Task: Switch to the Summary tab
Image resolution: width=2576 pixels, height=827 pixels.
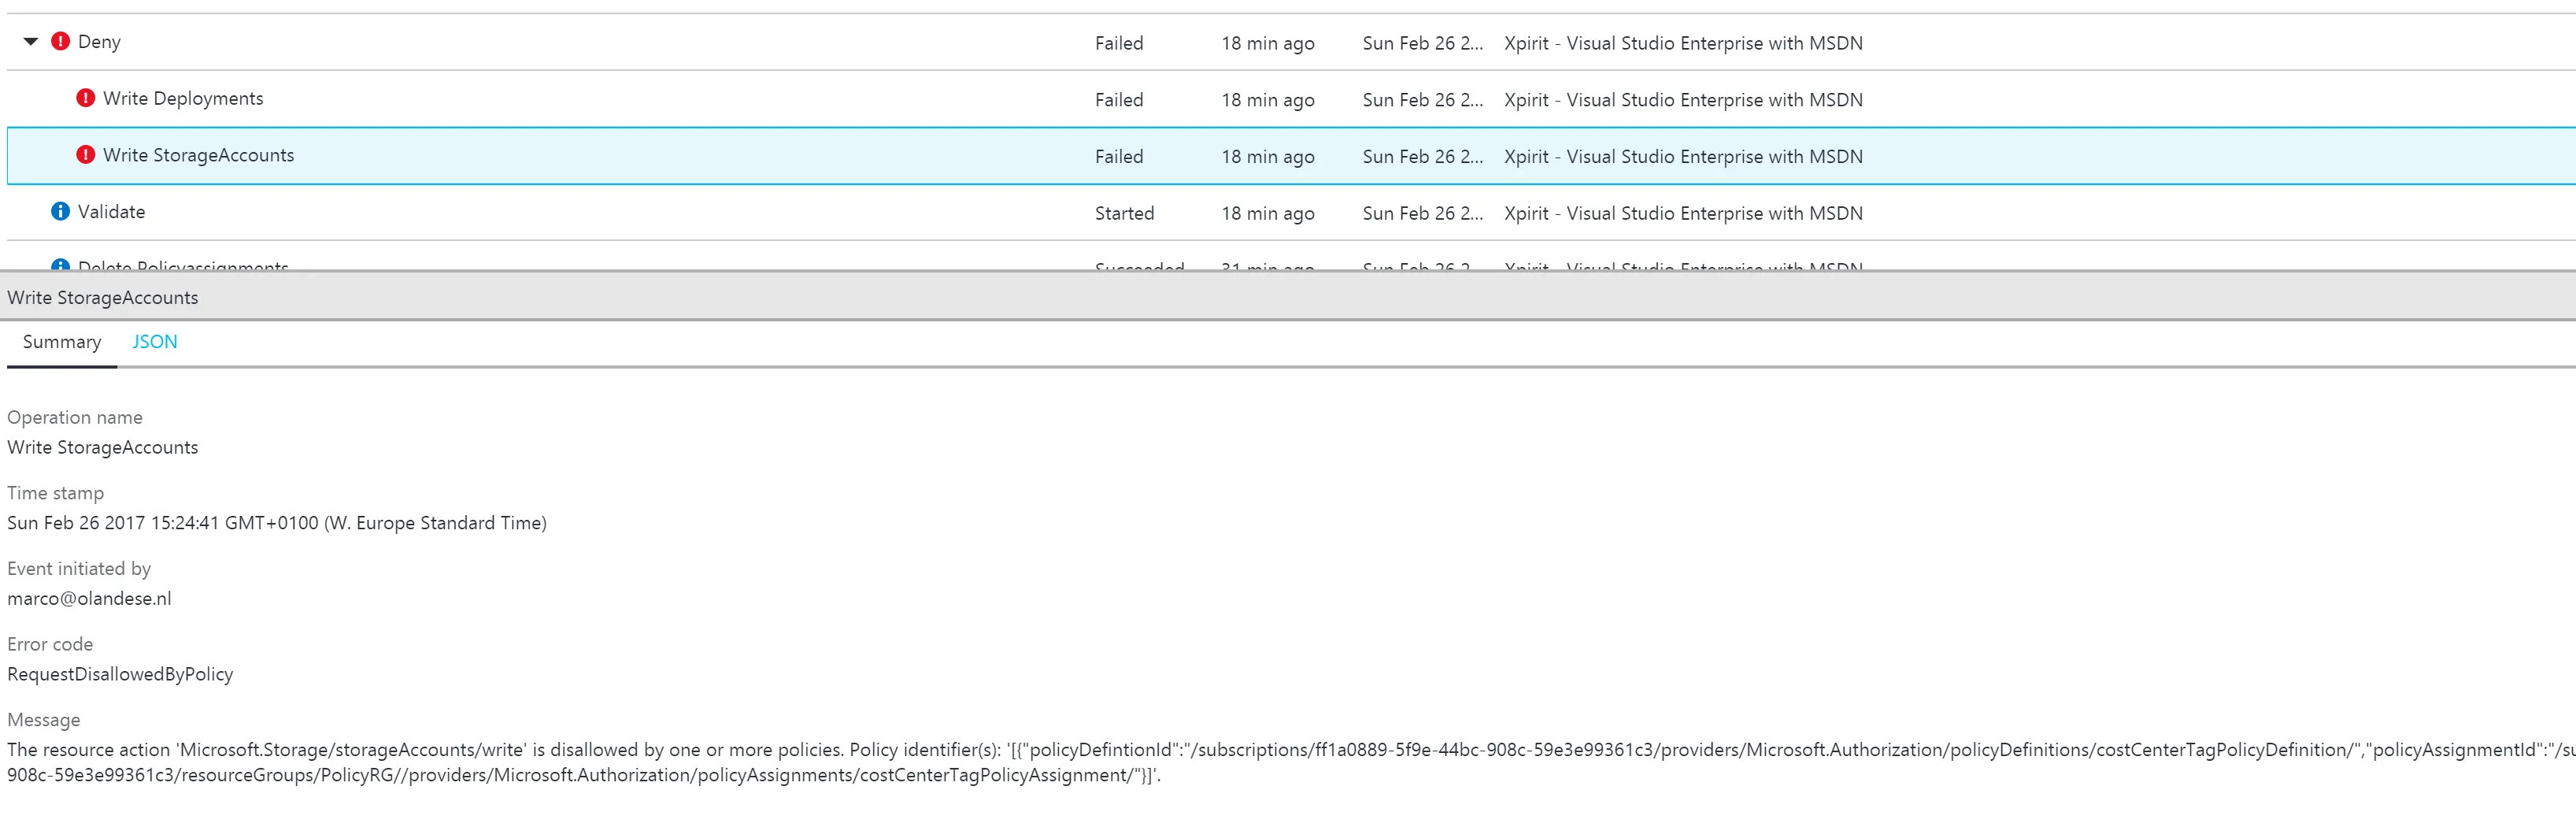Action: [x=62, y=342]
